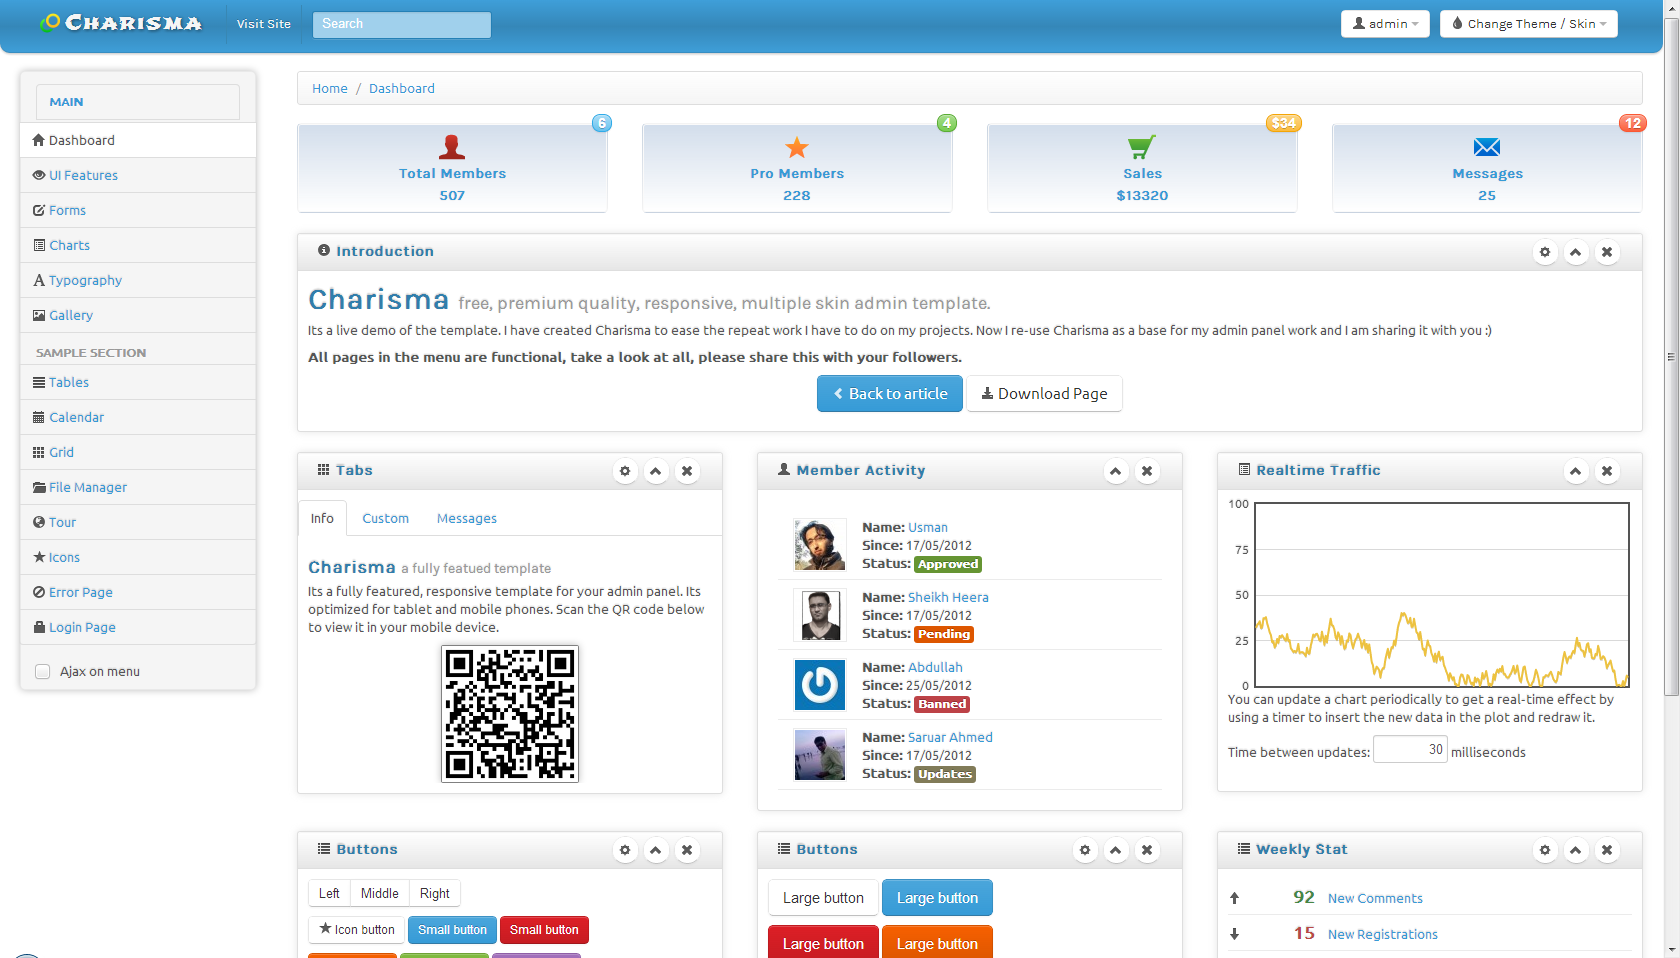Click the Visit Site link
1680x958 pixels.
click(x=264, y=24)
